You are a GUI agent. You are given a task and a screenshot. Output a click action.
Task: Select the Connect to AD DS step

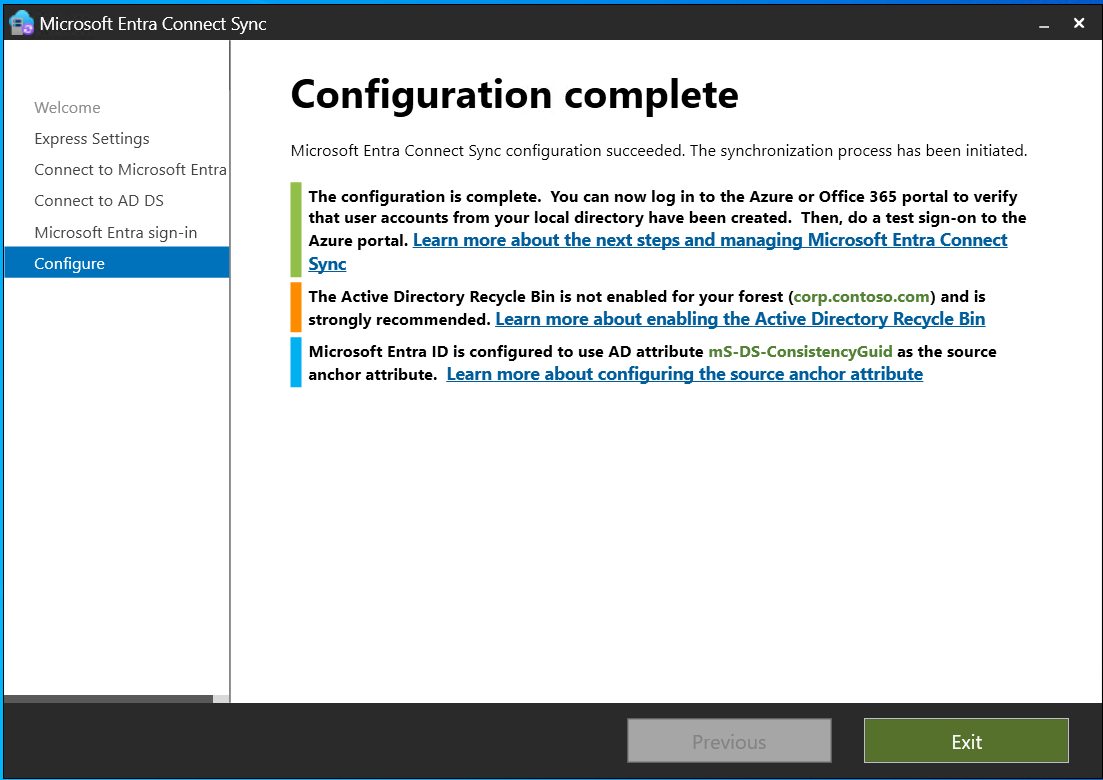99,201
